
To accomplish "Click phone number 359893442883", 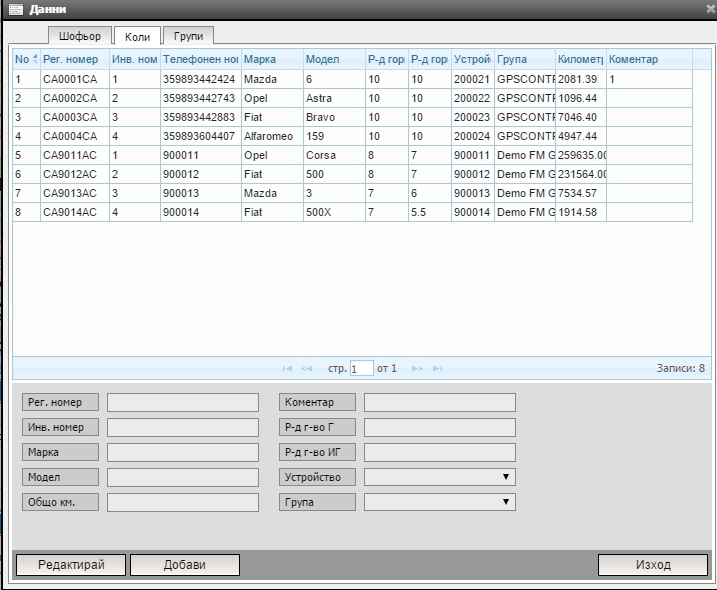I will coord(199,117).
